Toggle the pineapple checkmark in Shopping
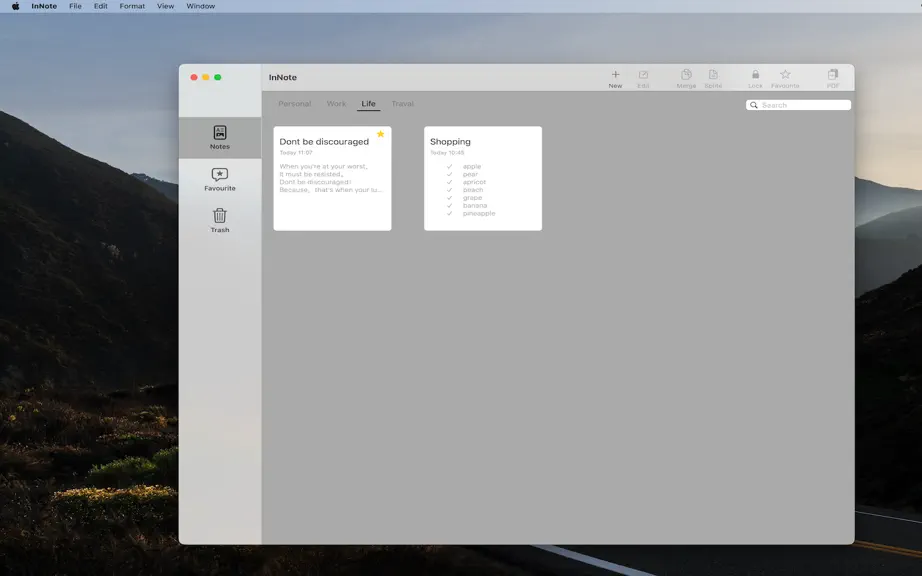Viewport: 922px width, 576px height. pyautogui.click(x=450, y=213)
